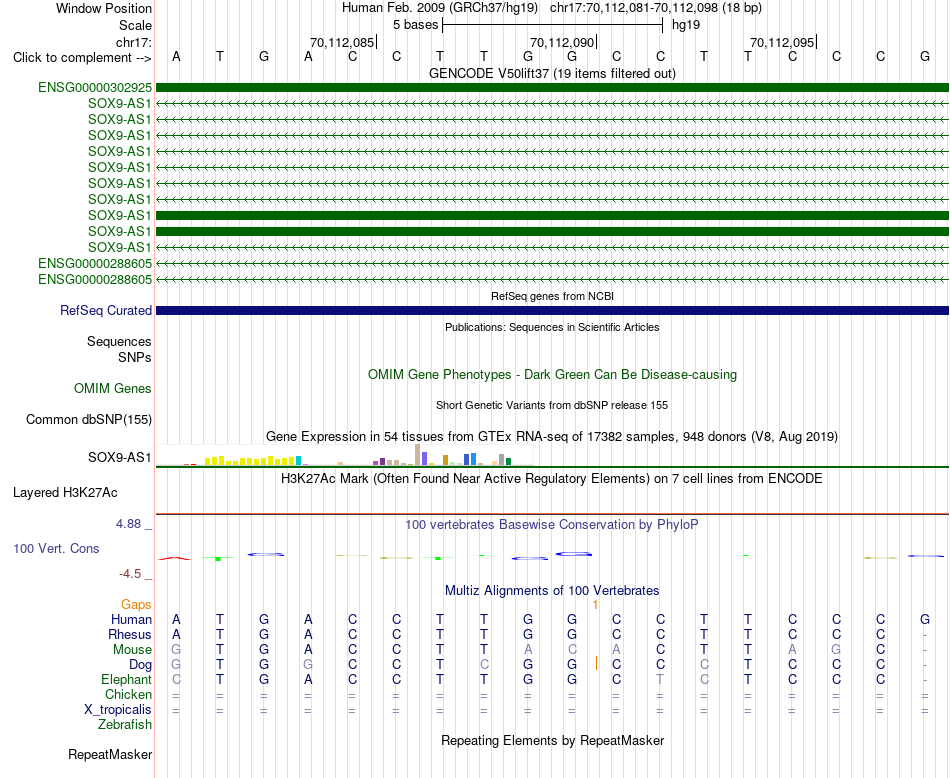Select the Rhesus species row label
The height and width of the screenshot is (778, 950).
[130, 634]
